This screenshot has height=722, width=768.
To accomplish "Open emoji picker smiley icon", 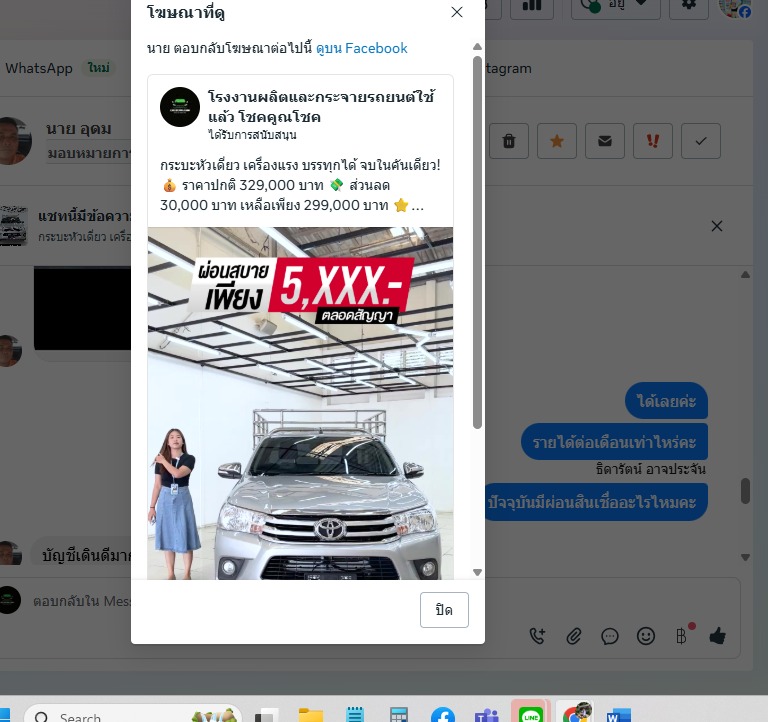I will click(x=646, y=636).
